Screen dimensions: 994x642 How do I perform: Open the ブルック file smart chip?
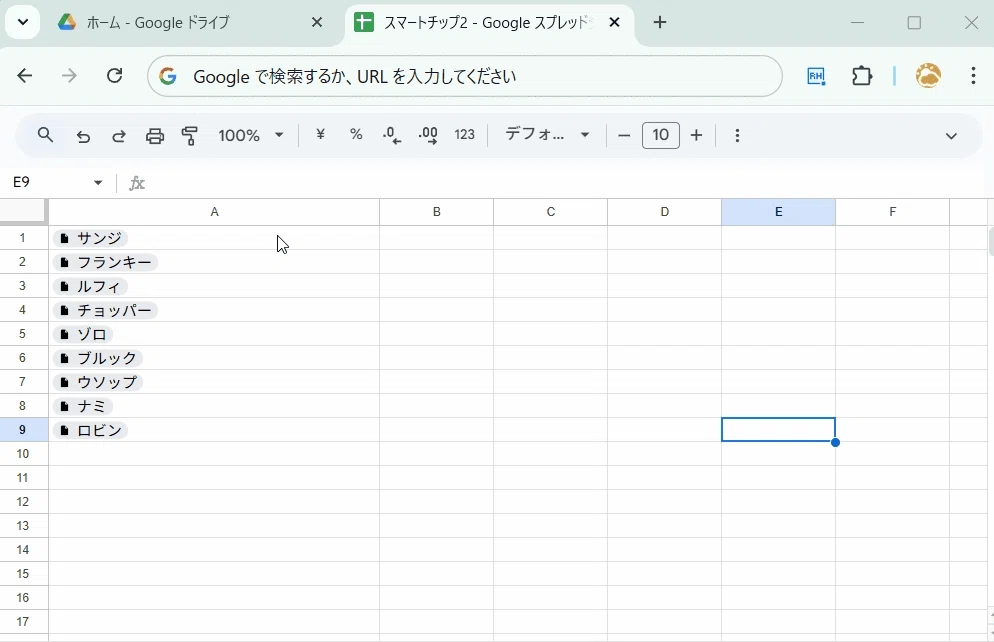[x=98, y=358]
